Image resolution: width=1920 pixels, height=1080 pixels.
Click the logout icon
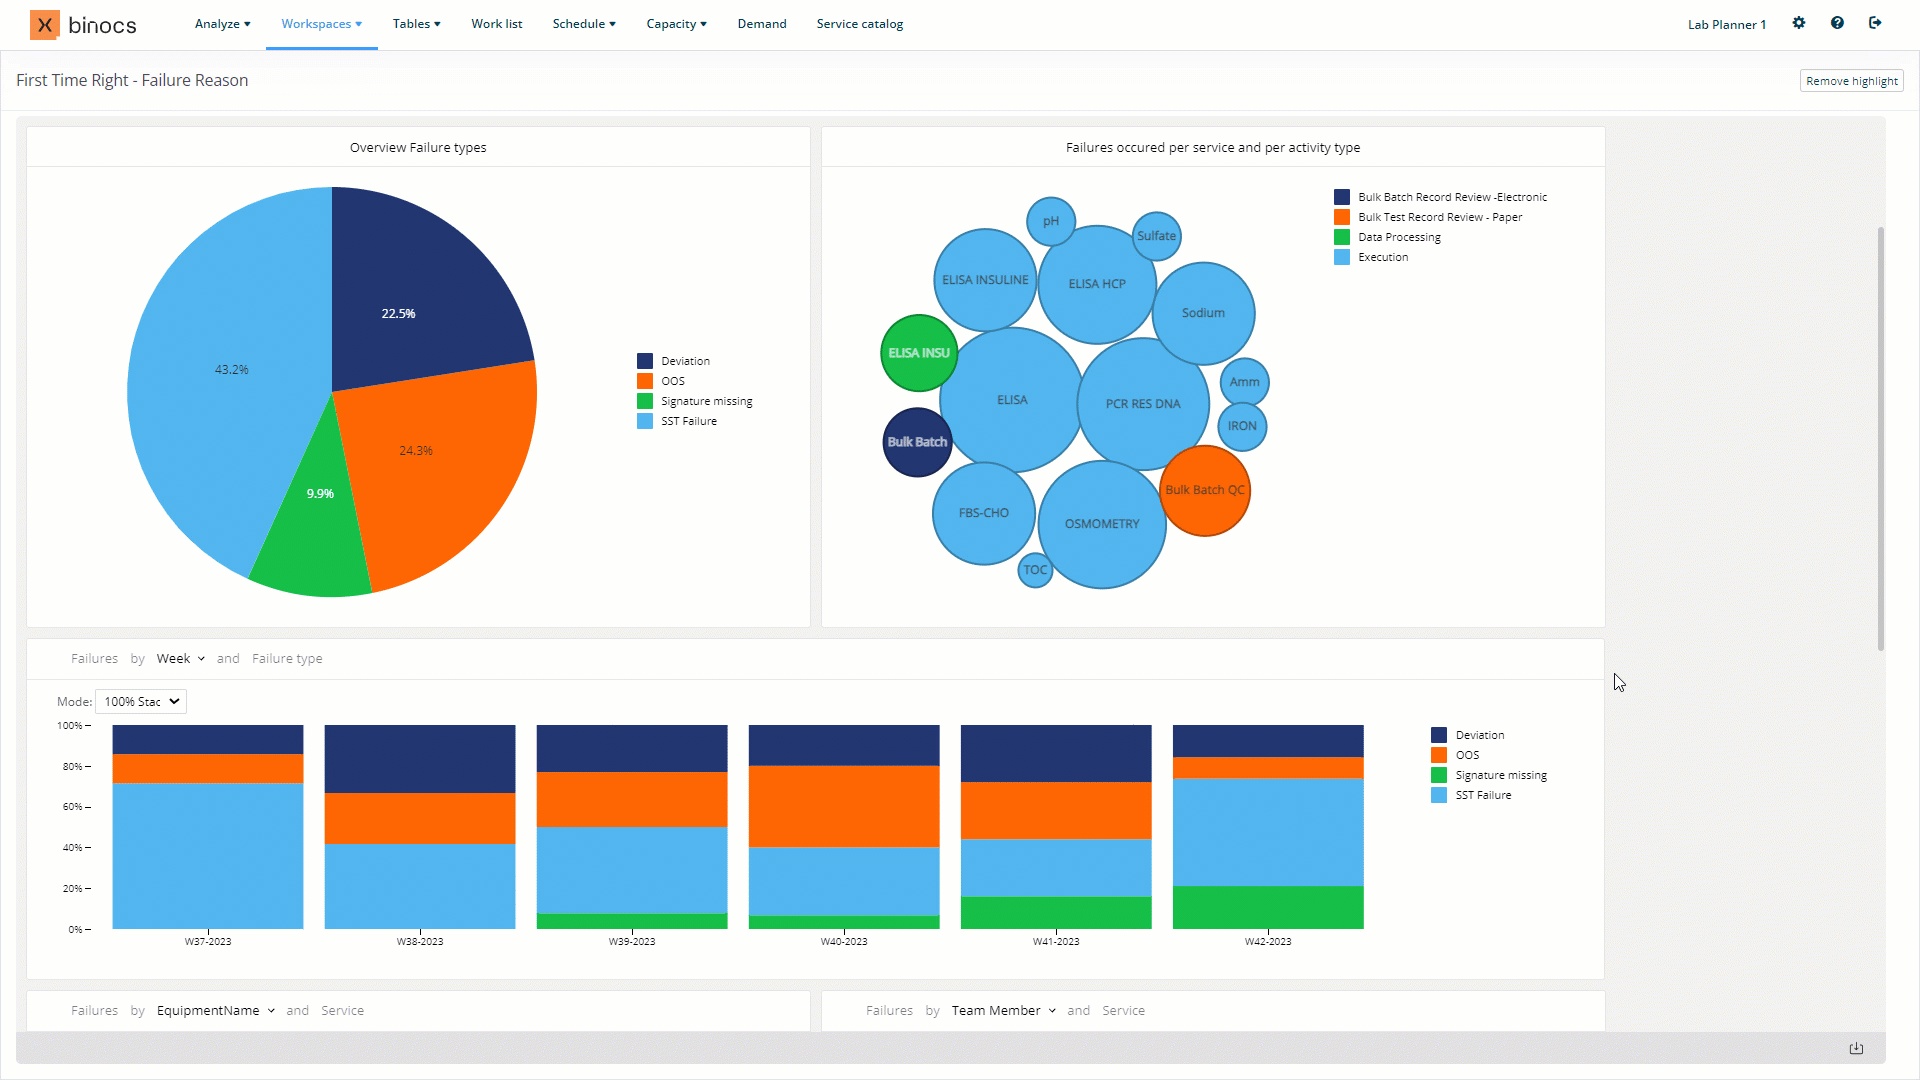(x=1875, y=23)
